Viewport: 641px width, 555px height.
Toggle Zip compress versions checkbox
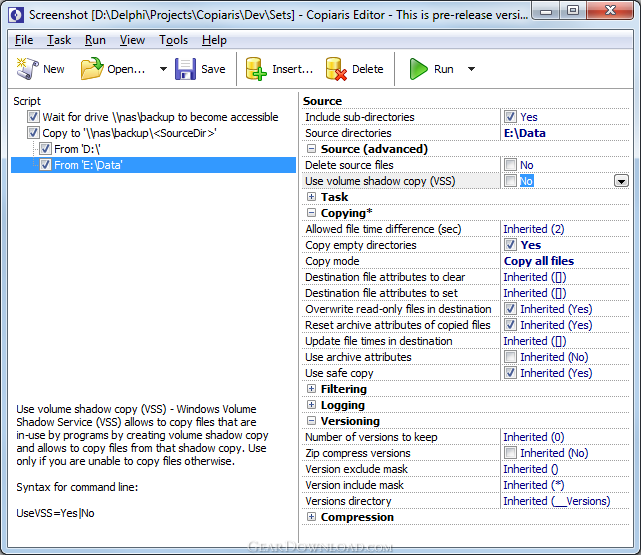click(510, 453)
